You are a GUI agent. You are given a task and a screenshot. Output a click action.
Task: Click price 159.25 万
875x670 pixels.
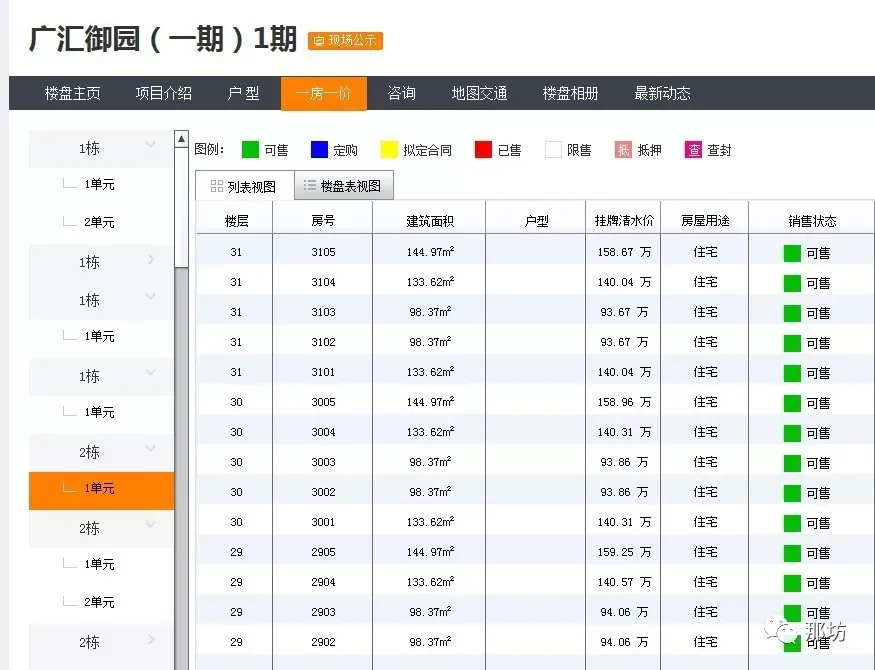tap(624, 552)
